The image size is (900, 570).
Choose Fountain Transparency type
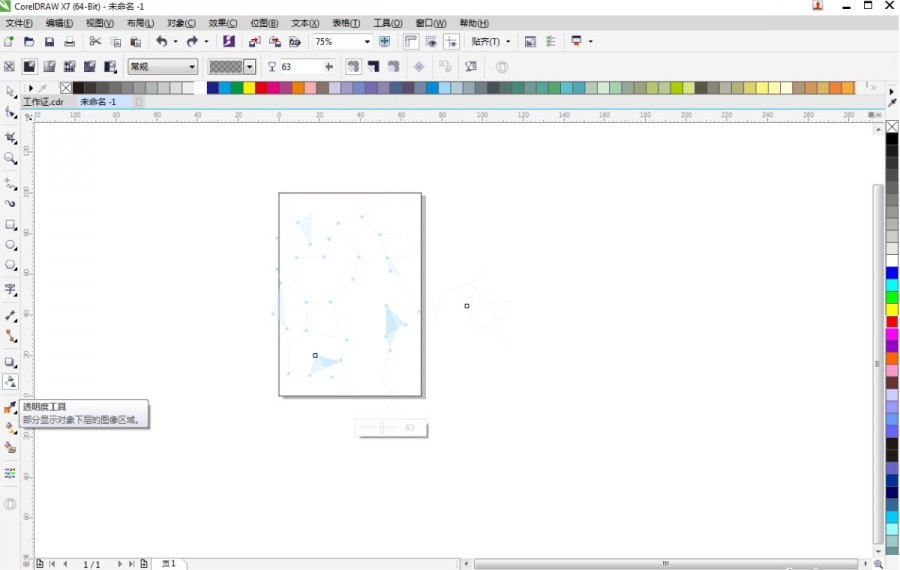(49, 67)
